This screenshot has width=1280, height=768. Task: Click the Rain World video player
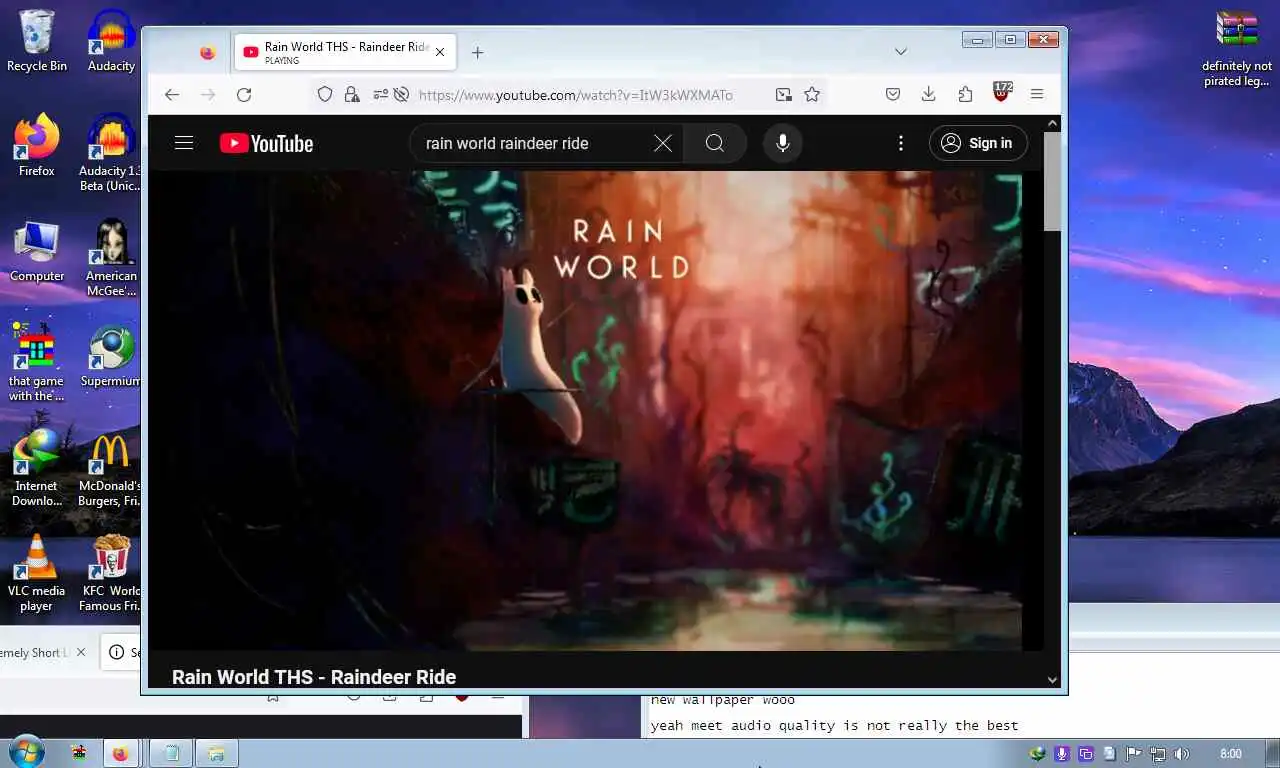point(596,410)
